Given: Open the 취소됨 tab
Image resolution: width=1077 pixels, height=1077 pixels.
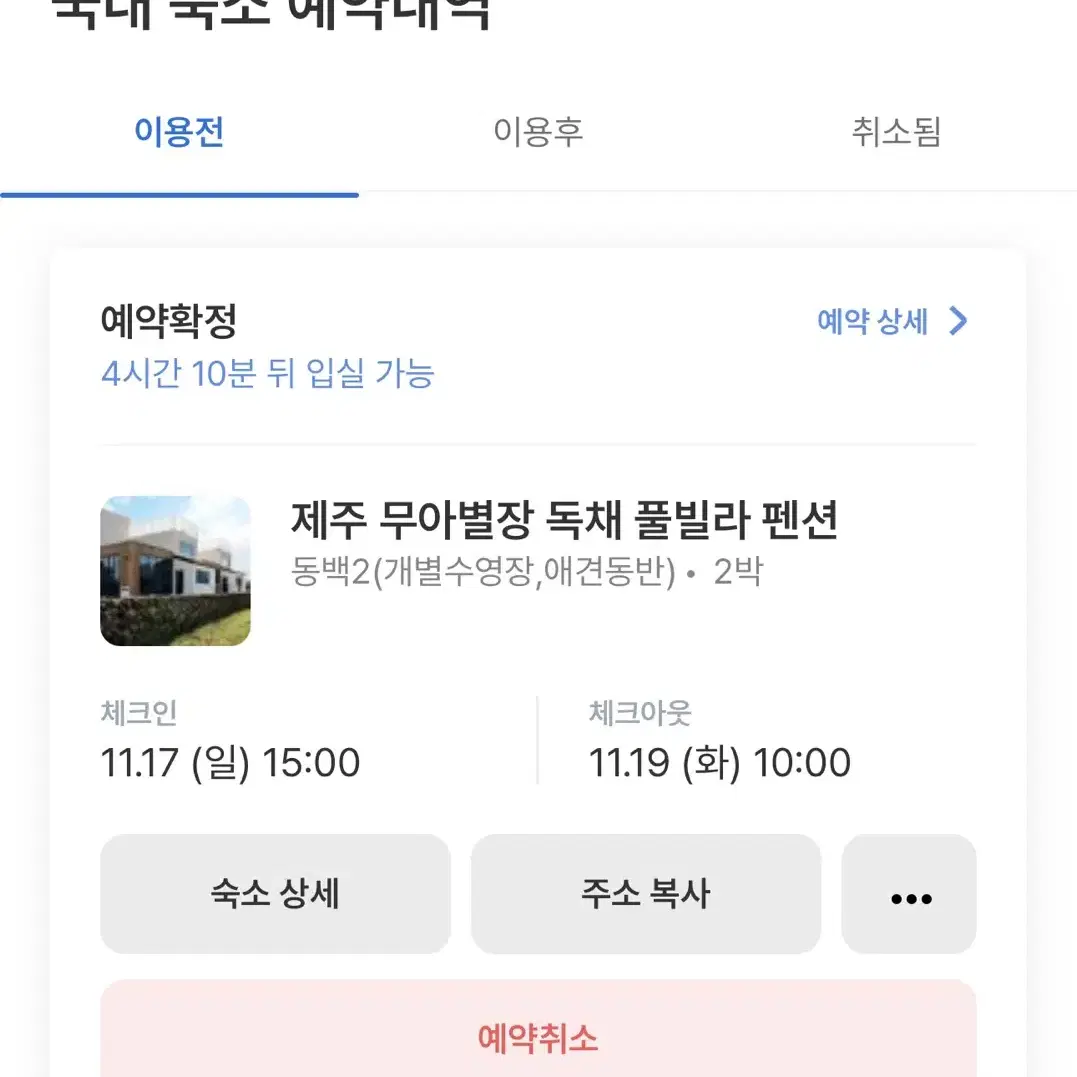Looking at the screenshot, I should [x=896, y=131].
